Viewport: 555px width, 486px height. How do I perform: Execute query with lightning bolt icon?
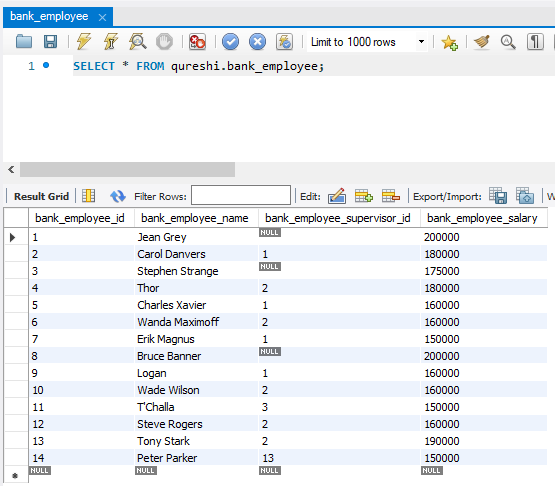(84, 42)
